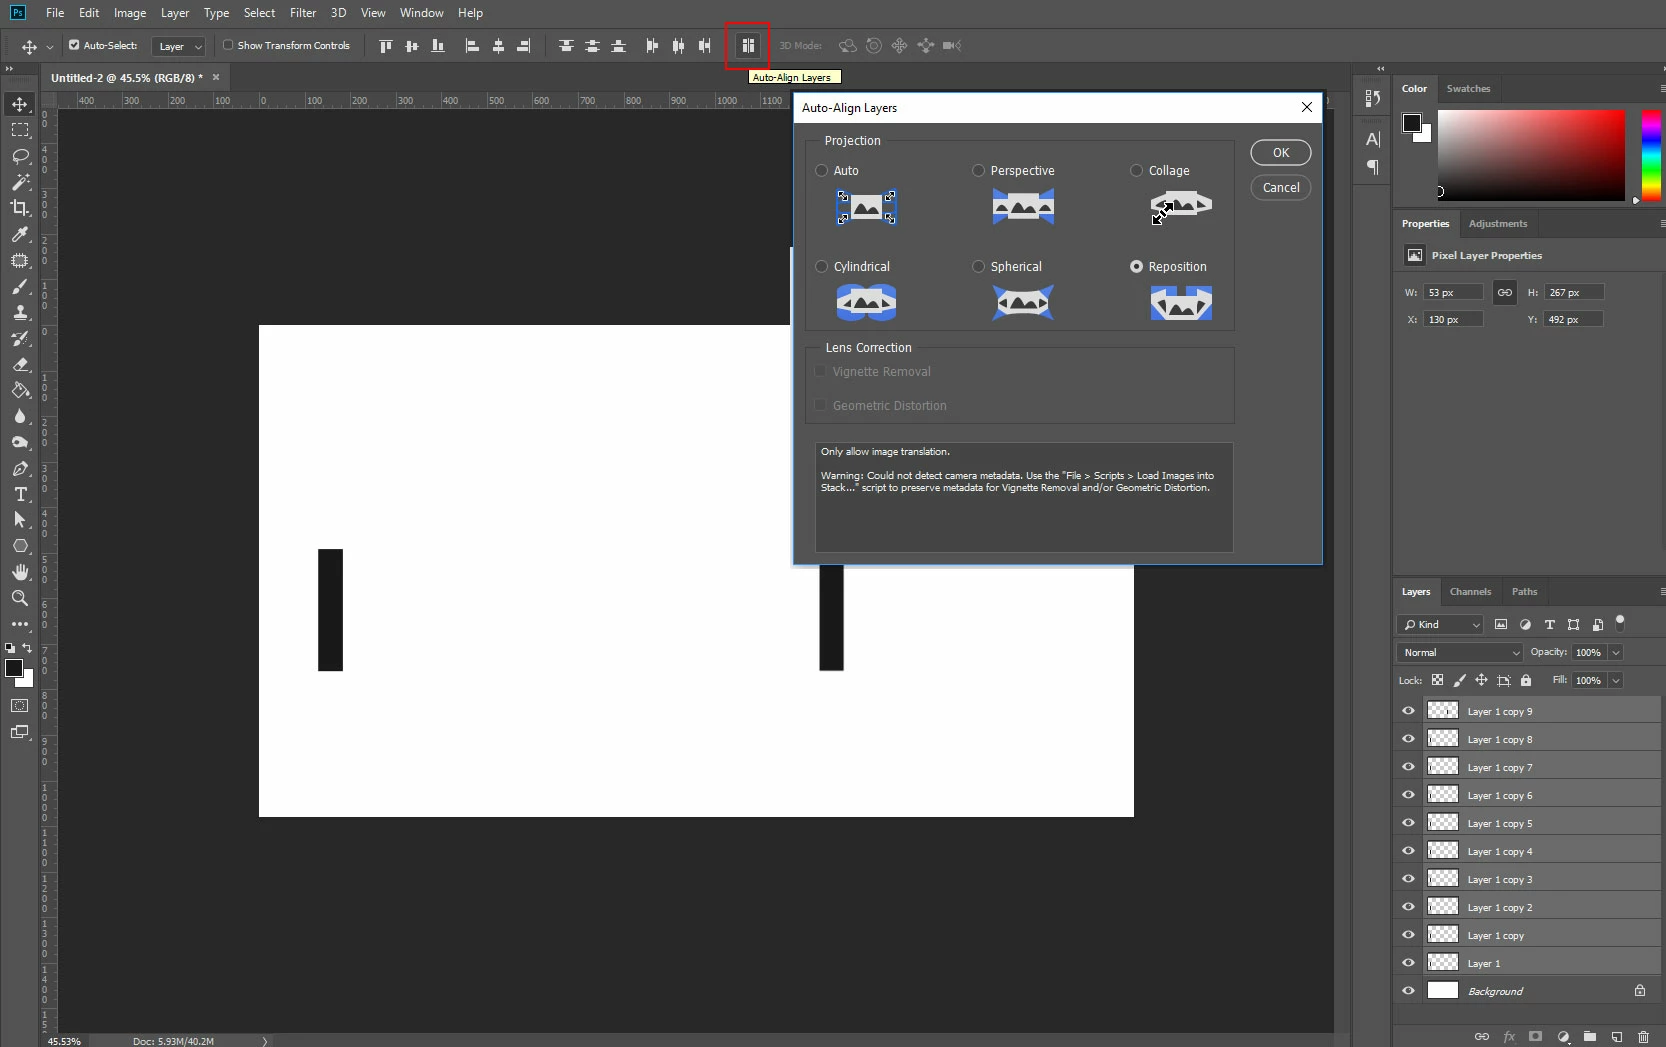This screenshot has width=1666, height=1047.
Task: Open the Fill dropdown arrow
Action: coord(1616,681)
